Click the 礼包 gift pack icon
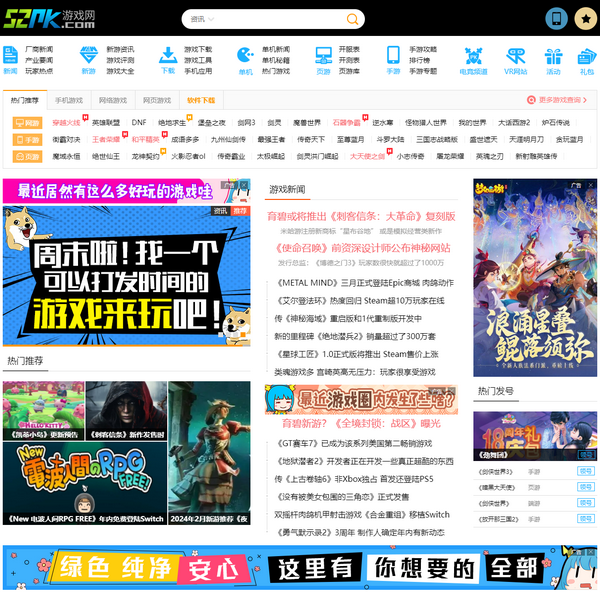 (586, 58)
